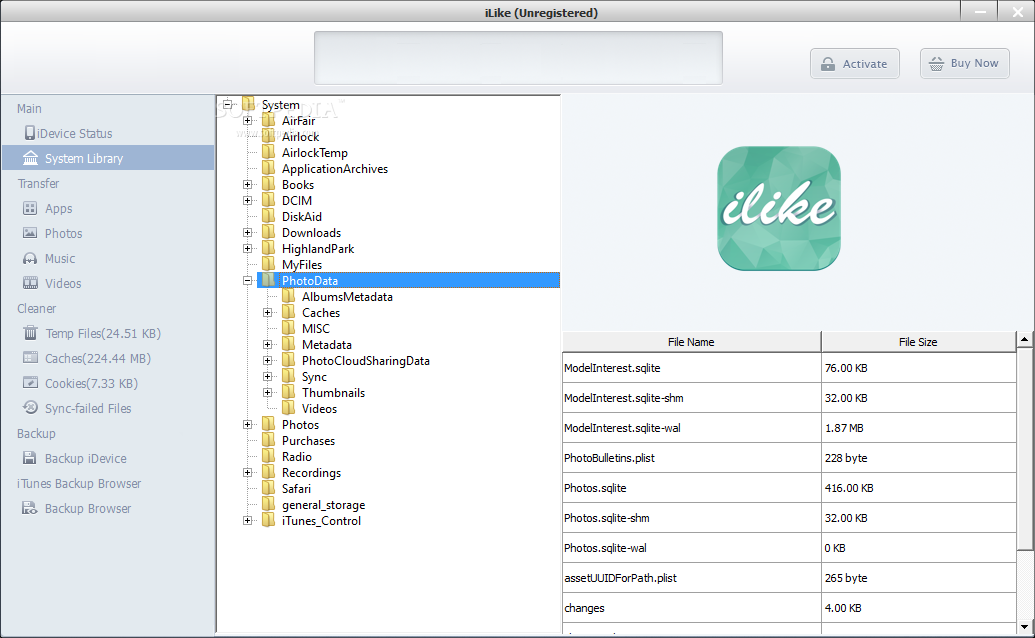Open Backup Browser entry

[x=108, y=509]
